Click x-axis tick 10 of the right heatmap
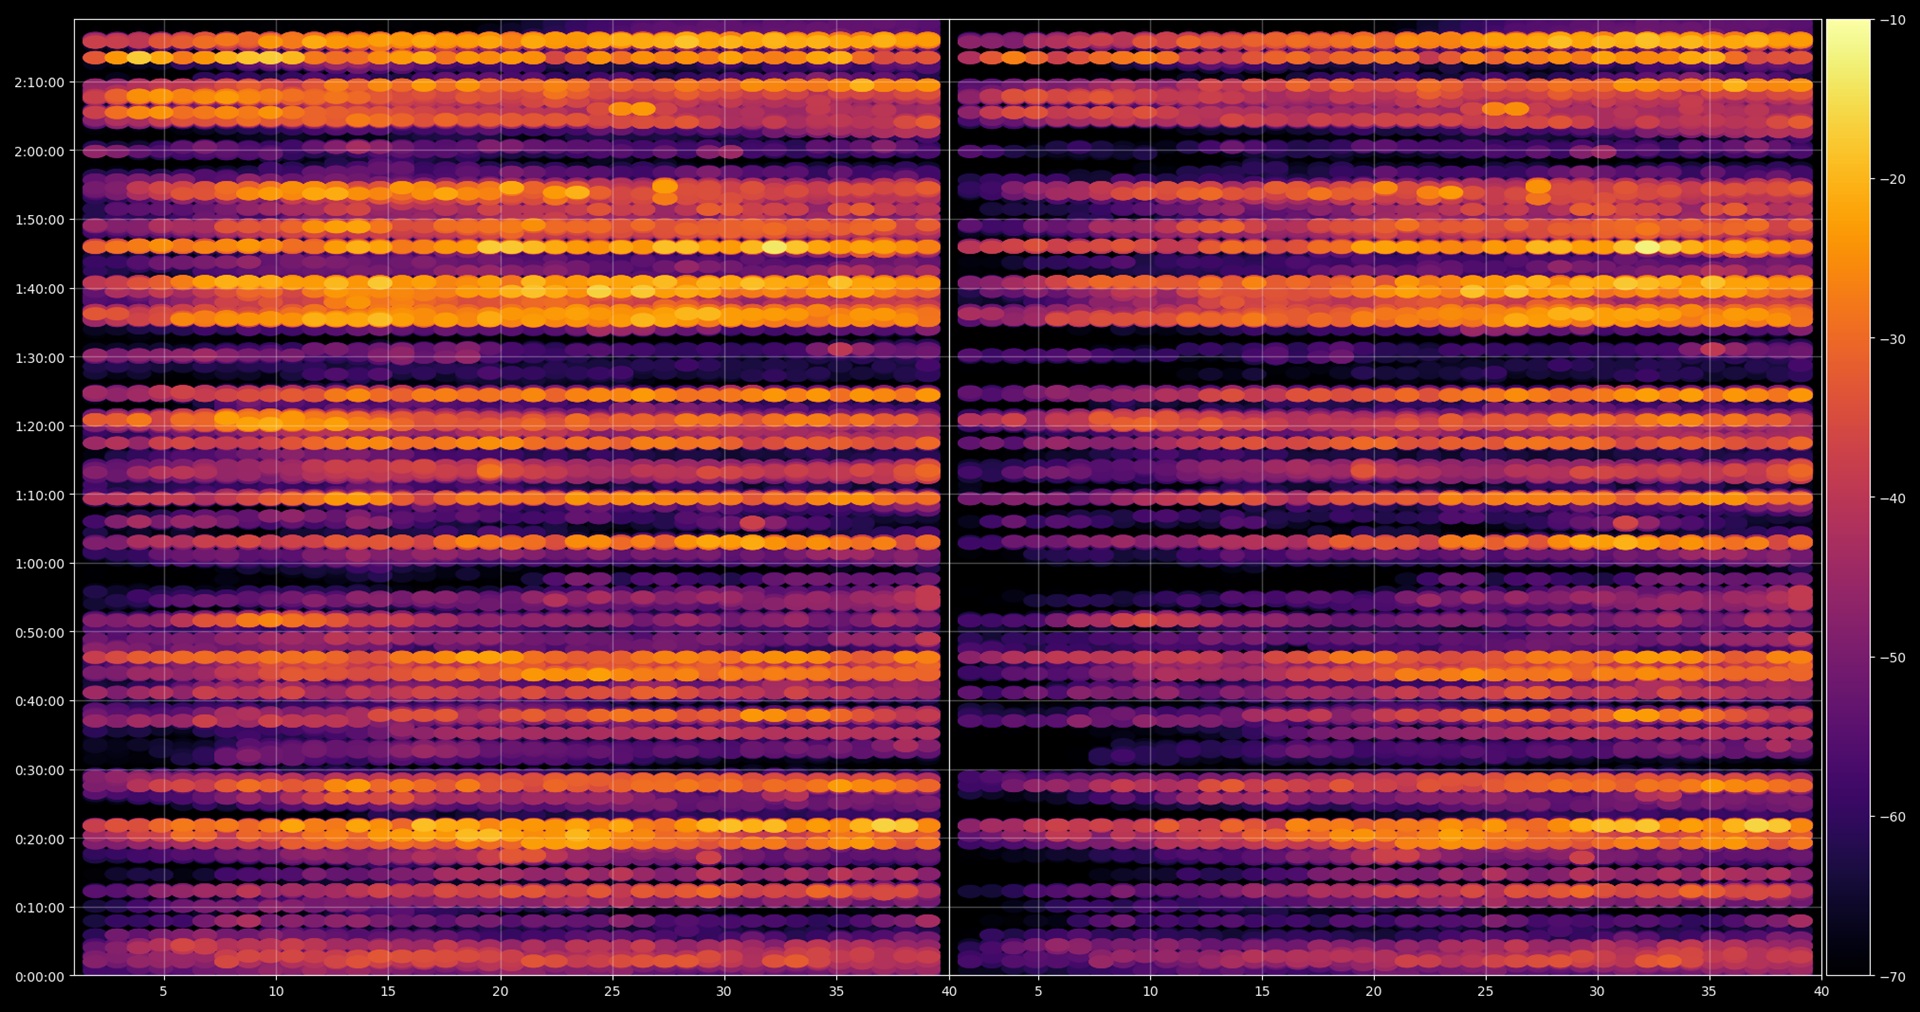The height and width of the screenshot is (1012, 1920). tap(1150, 991)
